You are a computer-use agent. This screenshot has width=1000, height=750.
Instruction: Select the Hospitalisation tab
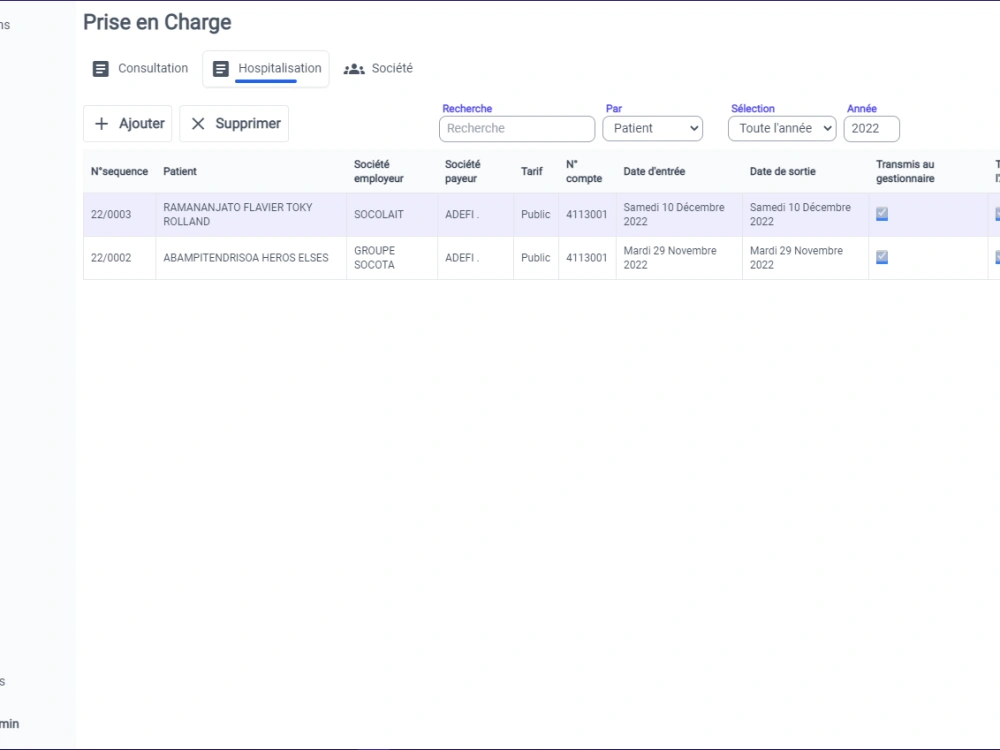(x=266, y=69)
